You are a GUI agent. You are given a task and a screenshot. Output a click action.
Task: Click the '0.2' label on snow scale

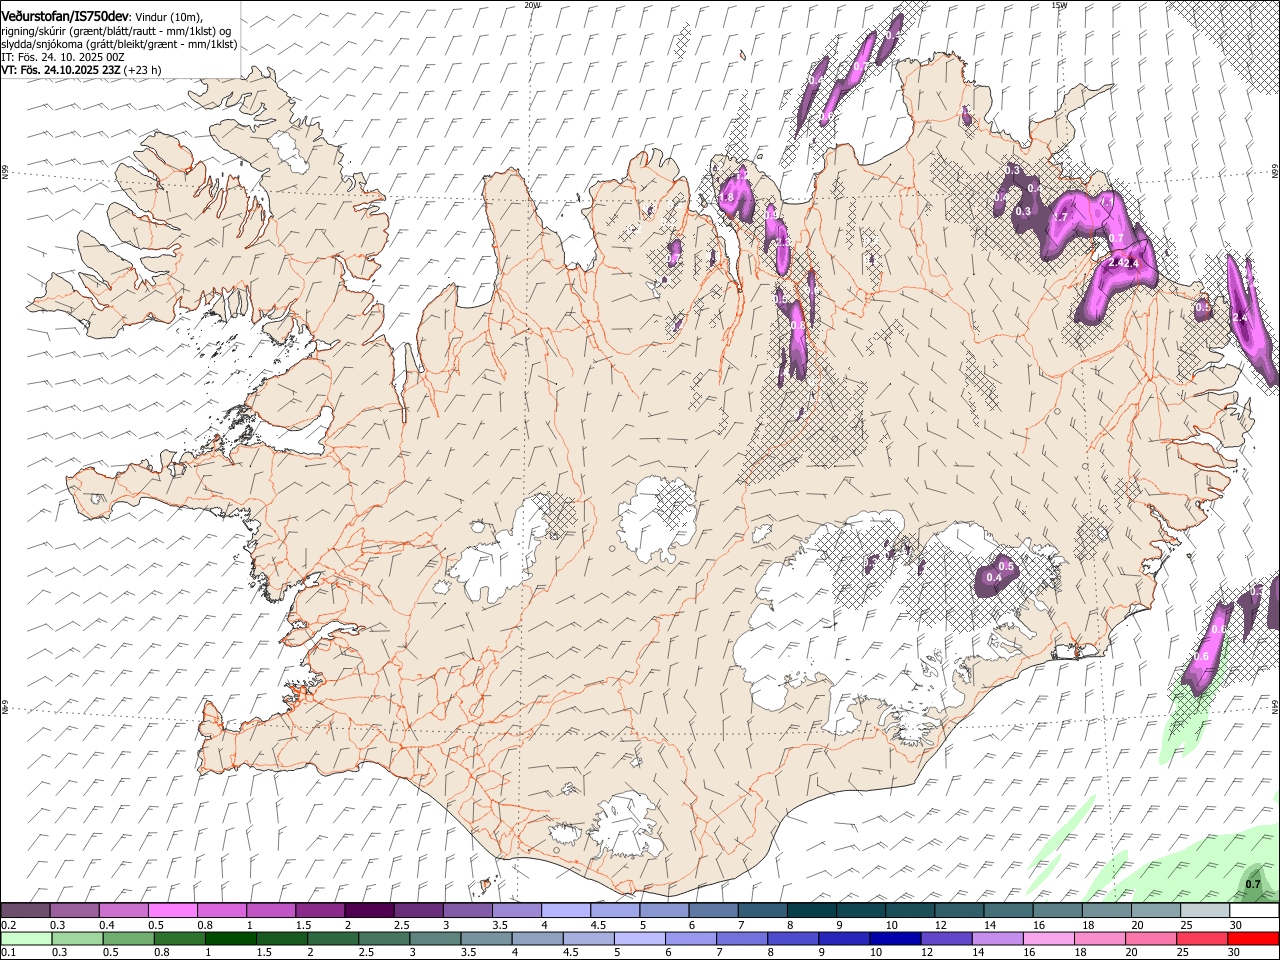8,926
